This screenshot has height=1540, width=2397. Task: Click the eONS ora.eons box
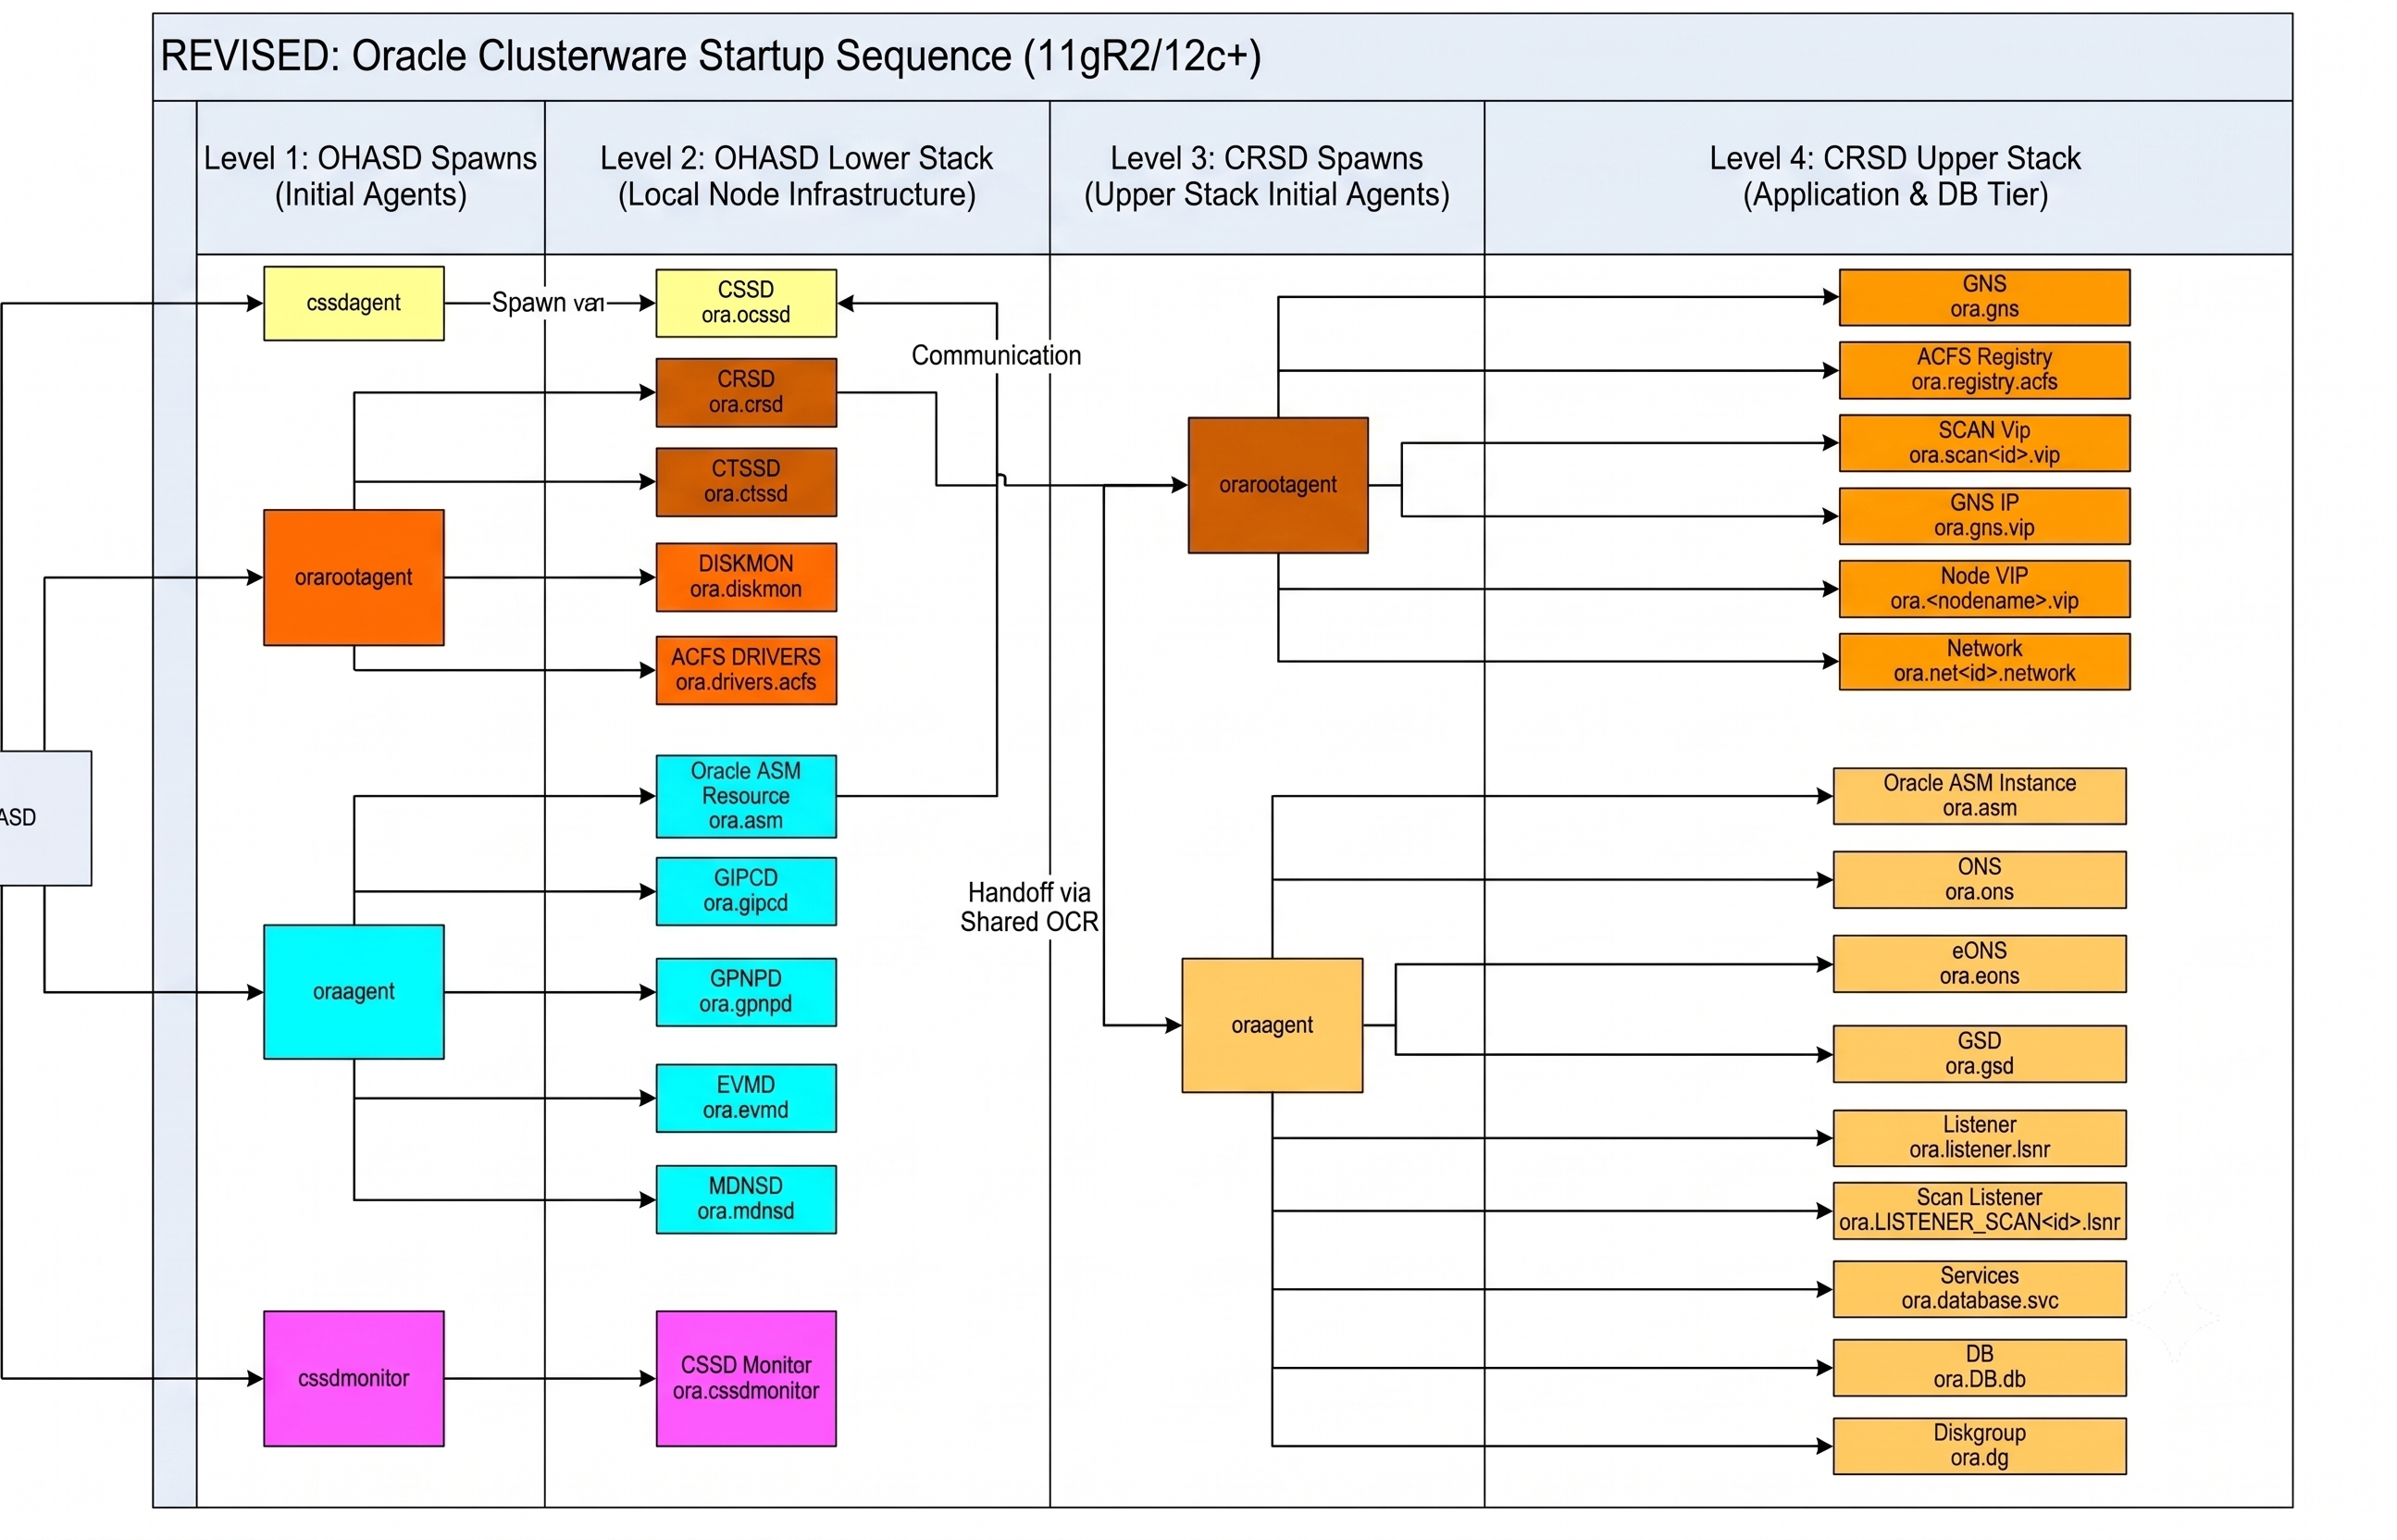click(x=1979, y=964)
